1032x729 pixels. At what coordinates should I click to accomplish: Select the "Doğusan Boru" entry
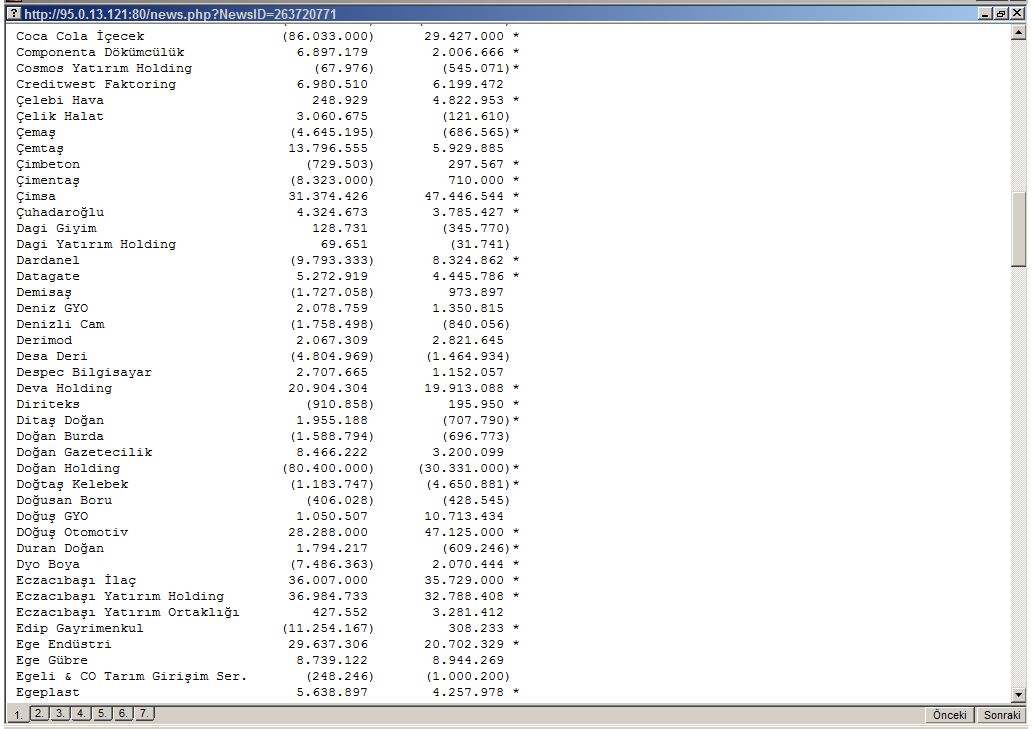(x=64, y=501)
